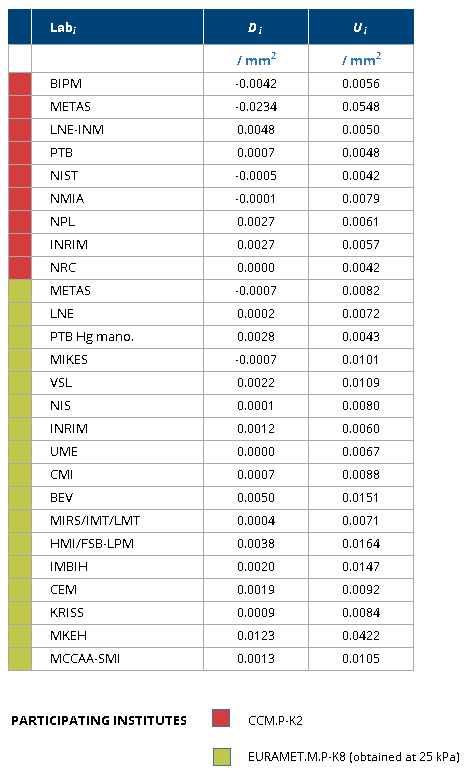Select the 0.0123 value in MKEH row

(x=256, y=635)
